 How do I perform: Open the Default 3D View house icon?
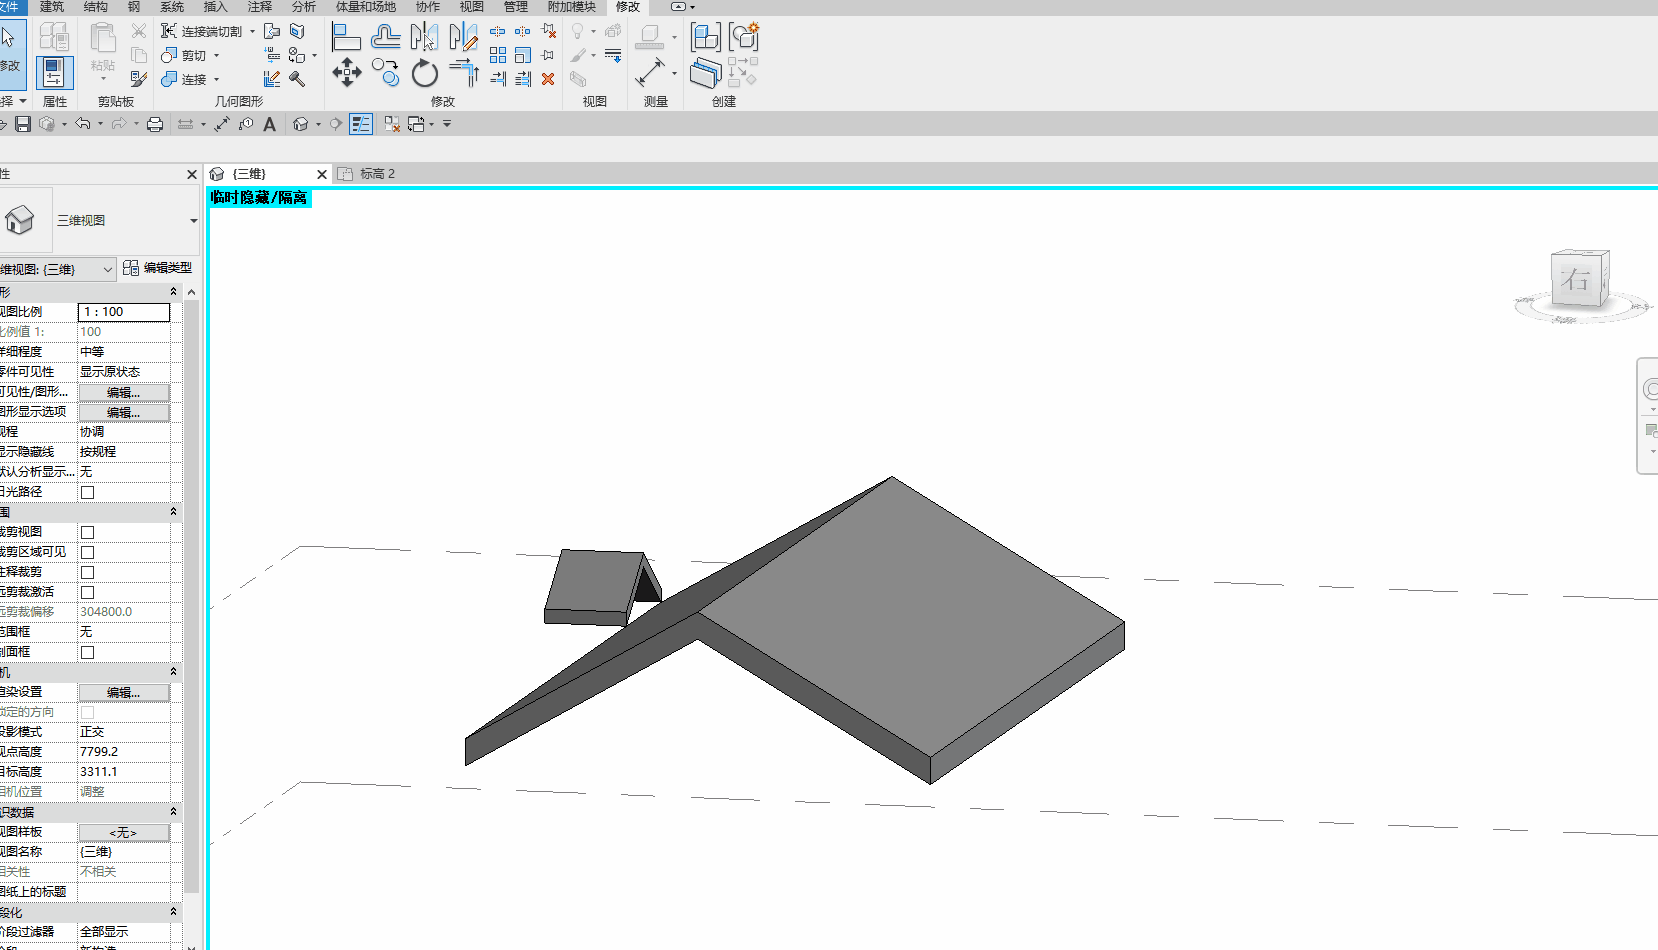(x=301, y=124)
